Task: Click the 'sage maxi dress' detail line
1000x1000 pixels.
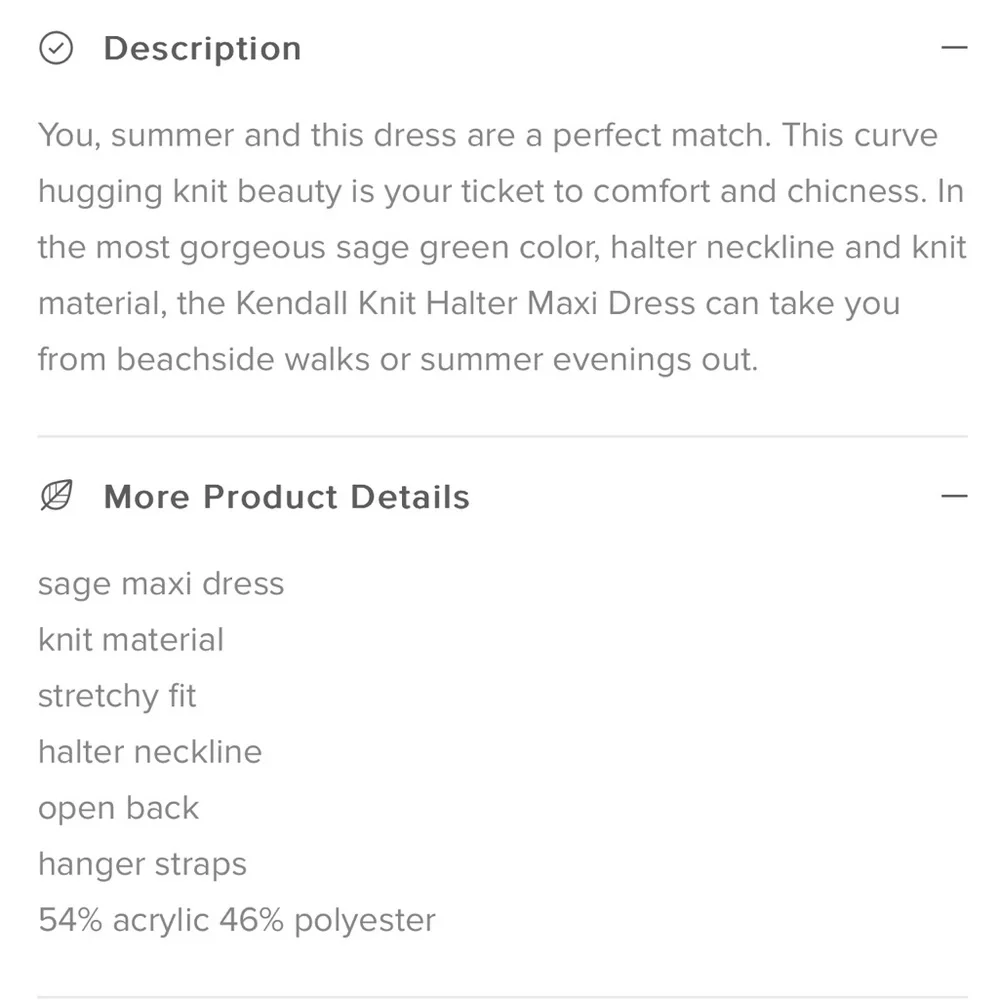Action: 161,584
